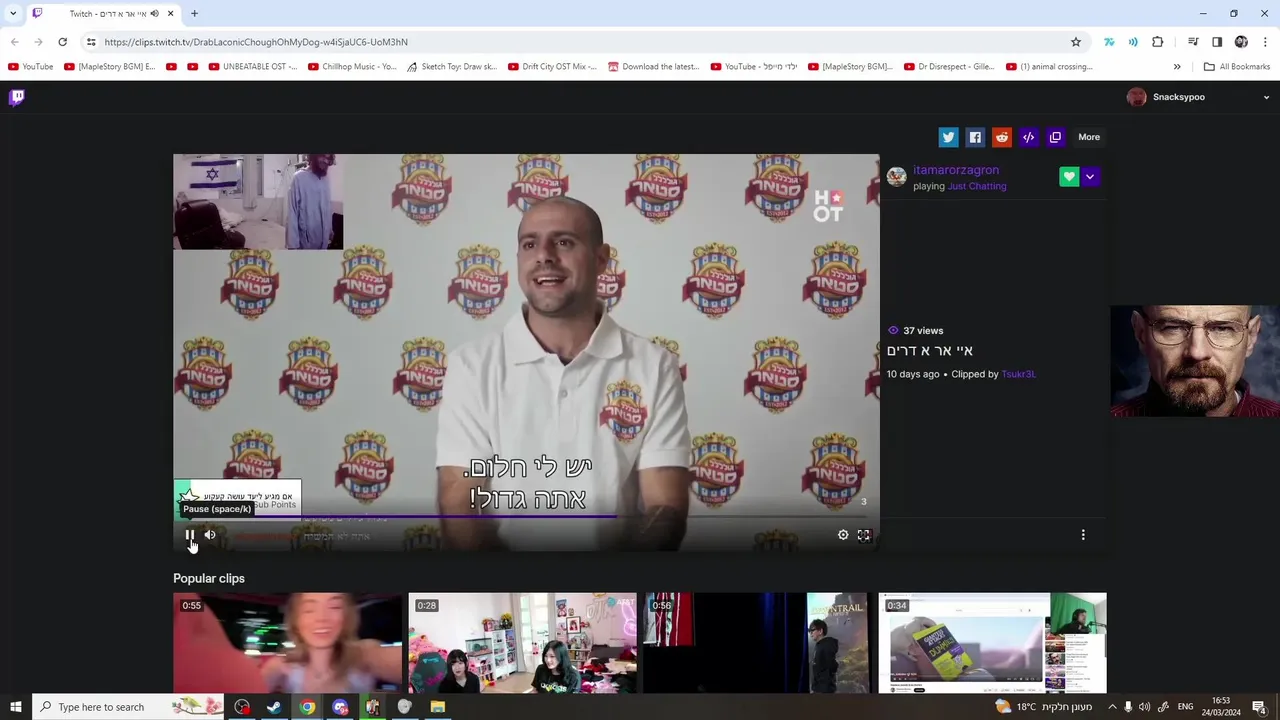Switch to Chrome in the taskbar
Image resolution: width=1280 pixels, height=720 pixels.
pyautogui.click(x=307, y=707)
